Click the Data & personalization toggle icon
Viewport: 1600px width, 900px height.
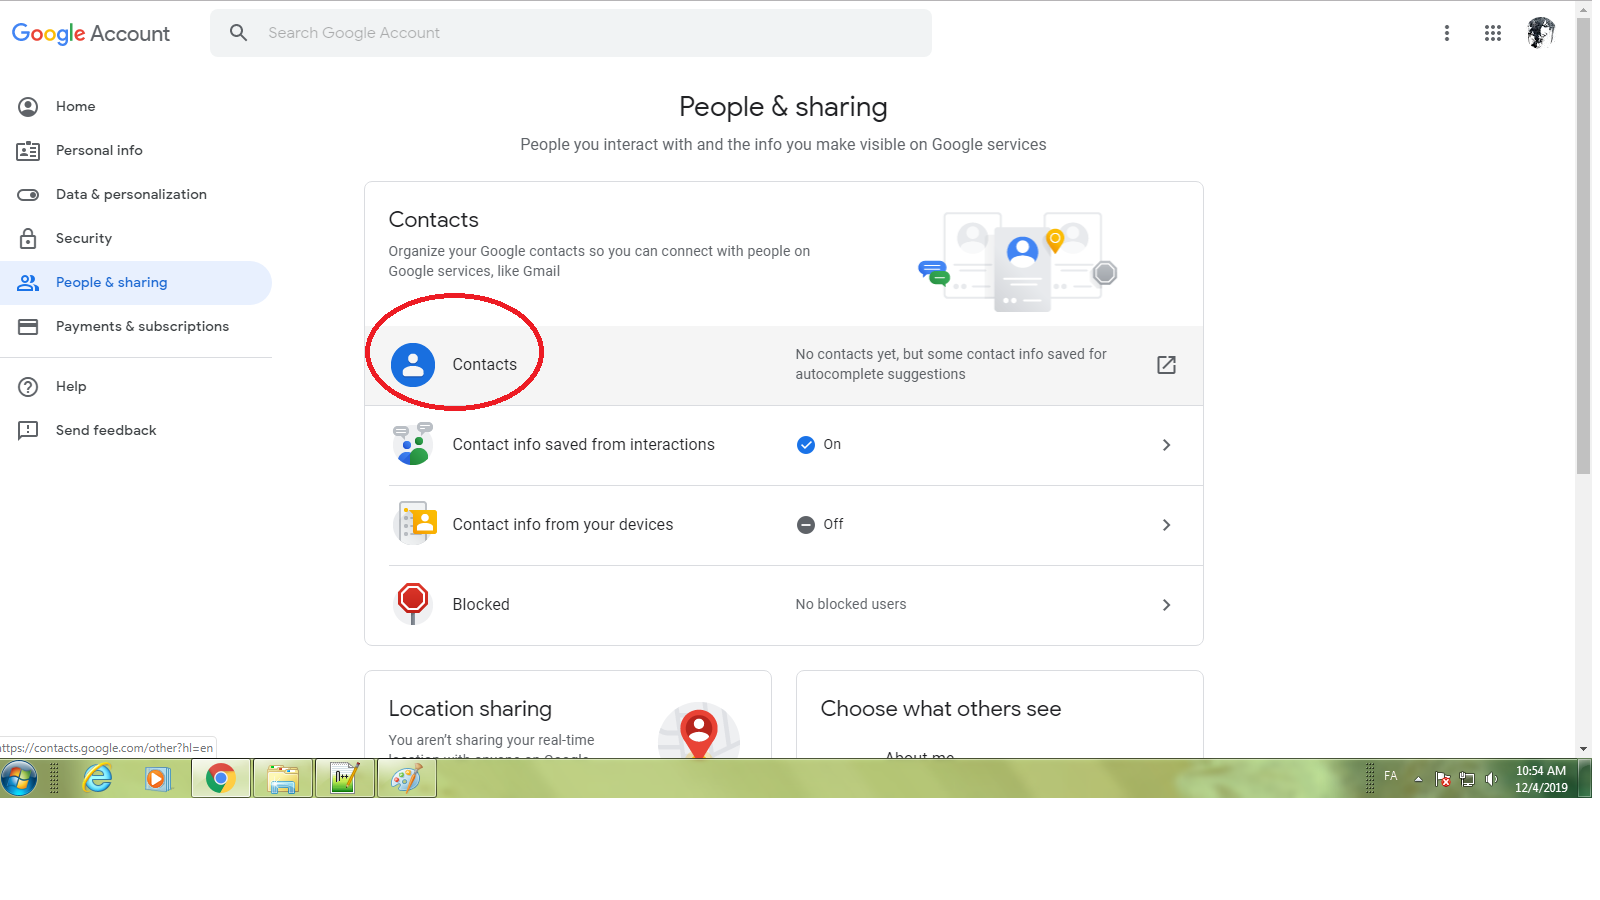click(x=28, y=194)
